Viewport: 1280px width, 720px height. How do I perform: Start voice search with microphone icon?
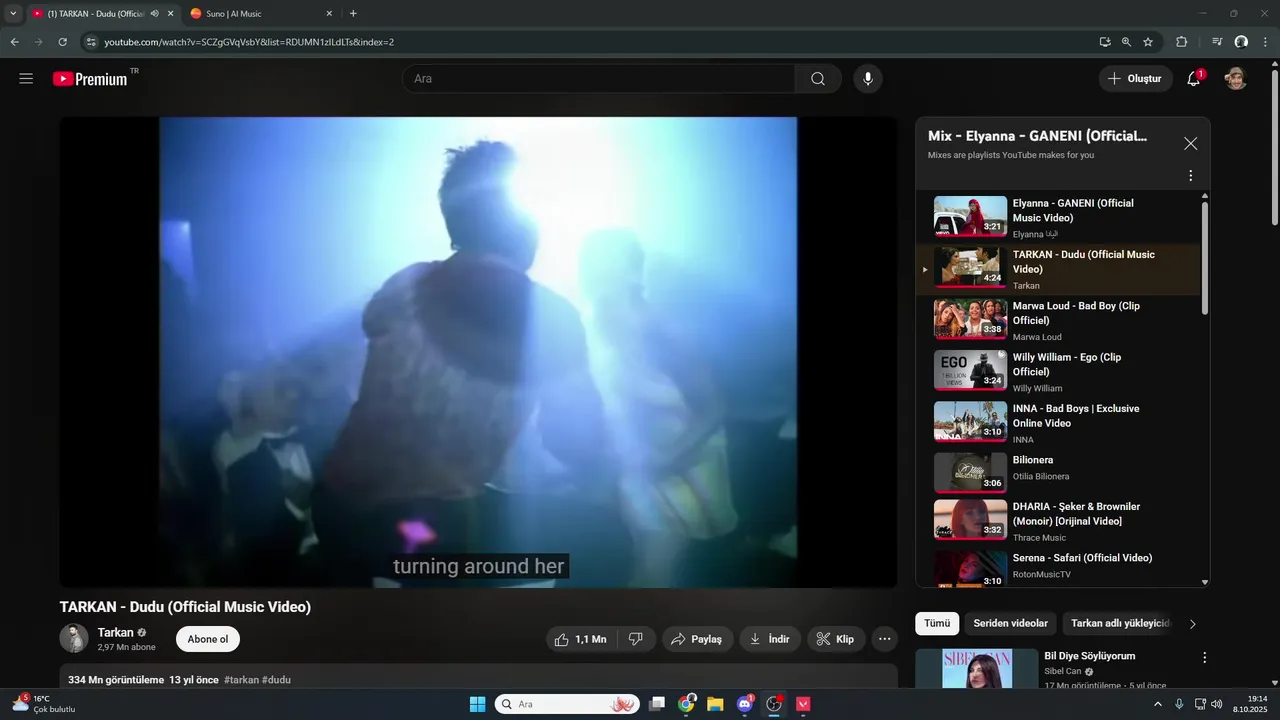pyautogui.click(x=868, y=79)
